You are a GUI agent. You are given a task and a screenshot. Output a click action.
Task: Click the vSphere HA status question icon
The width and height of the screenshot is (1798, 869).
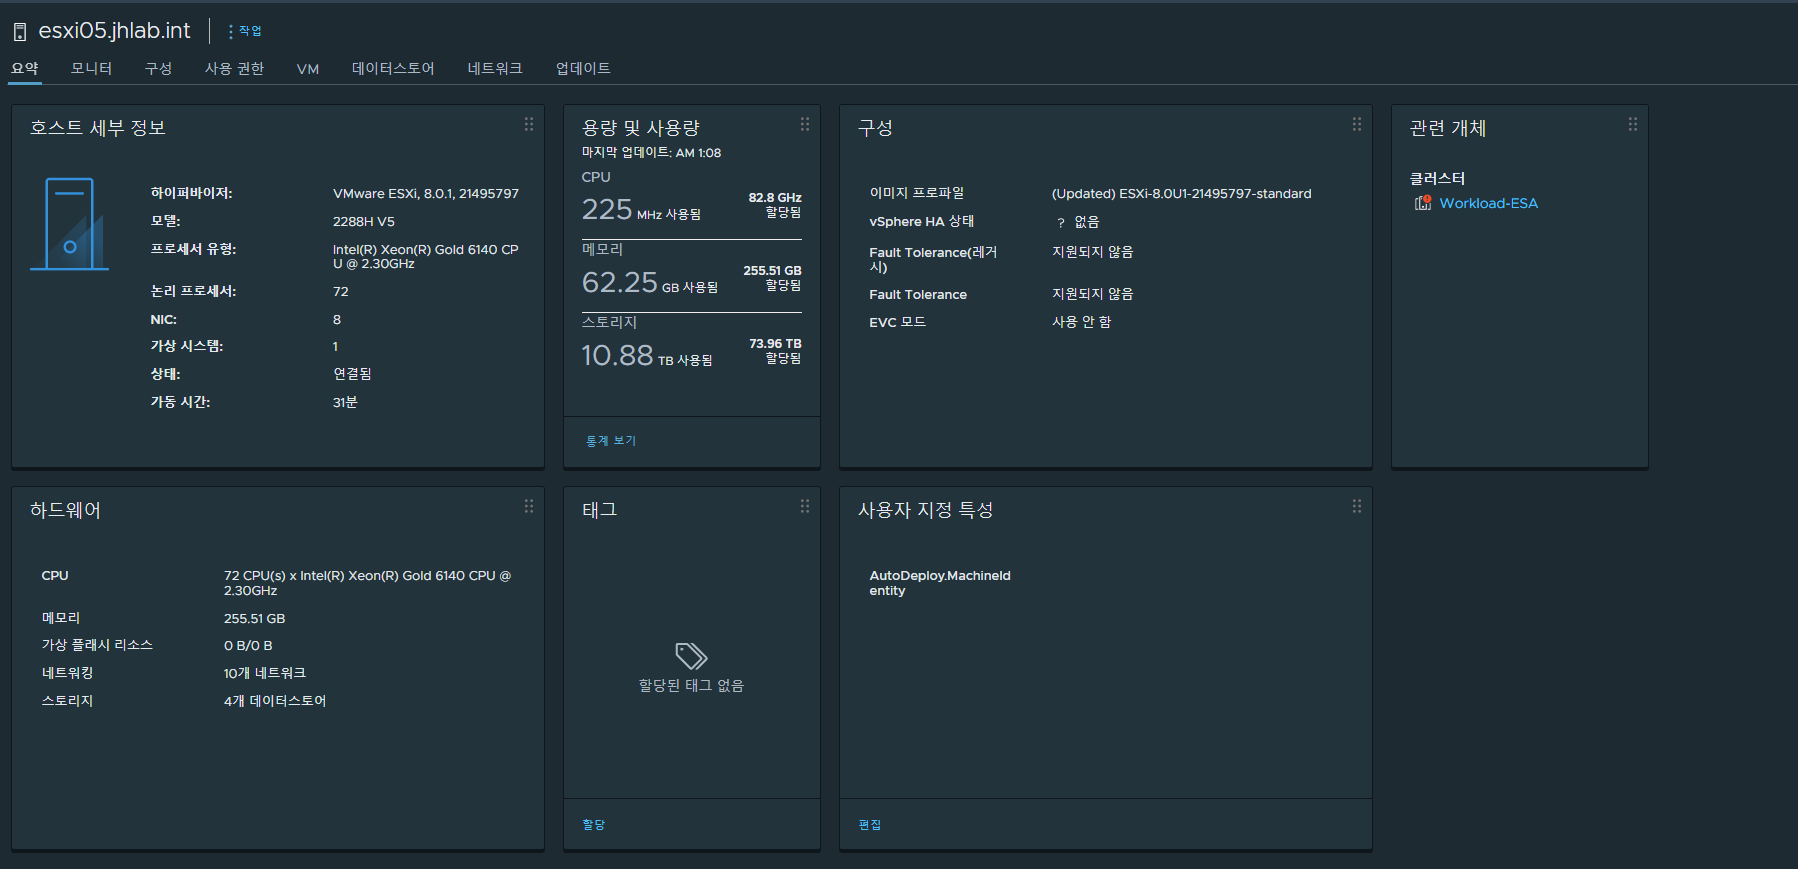pos(1061,223)
